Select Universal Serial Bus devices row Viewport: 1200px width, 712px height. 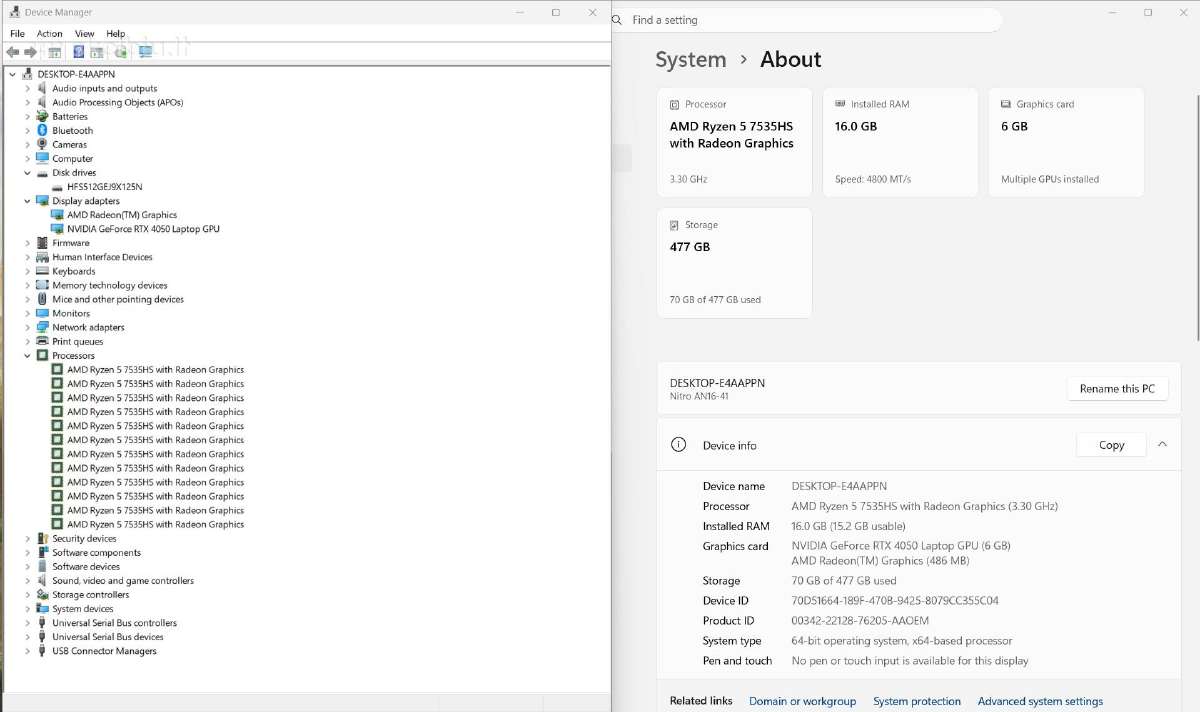click(x=107, y=636)
